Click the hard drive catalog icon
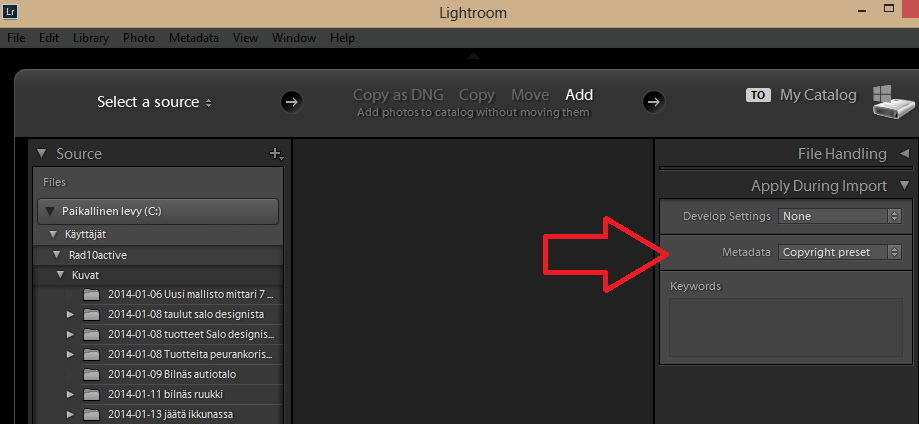 [892, 102]
